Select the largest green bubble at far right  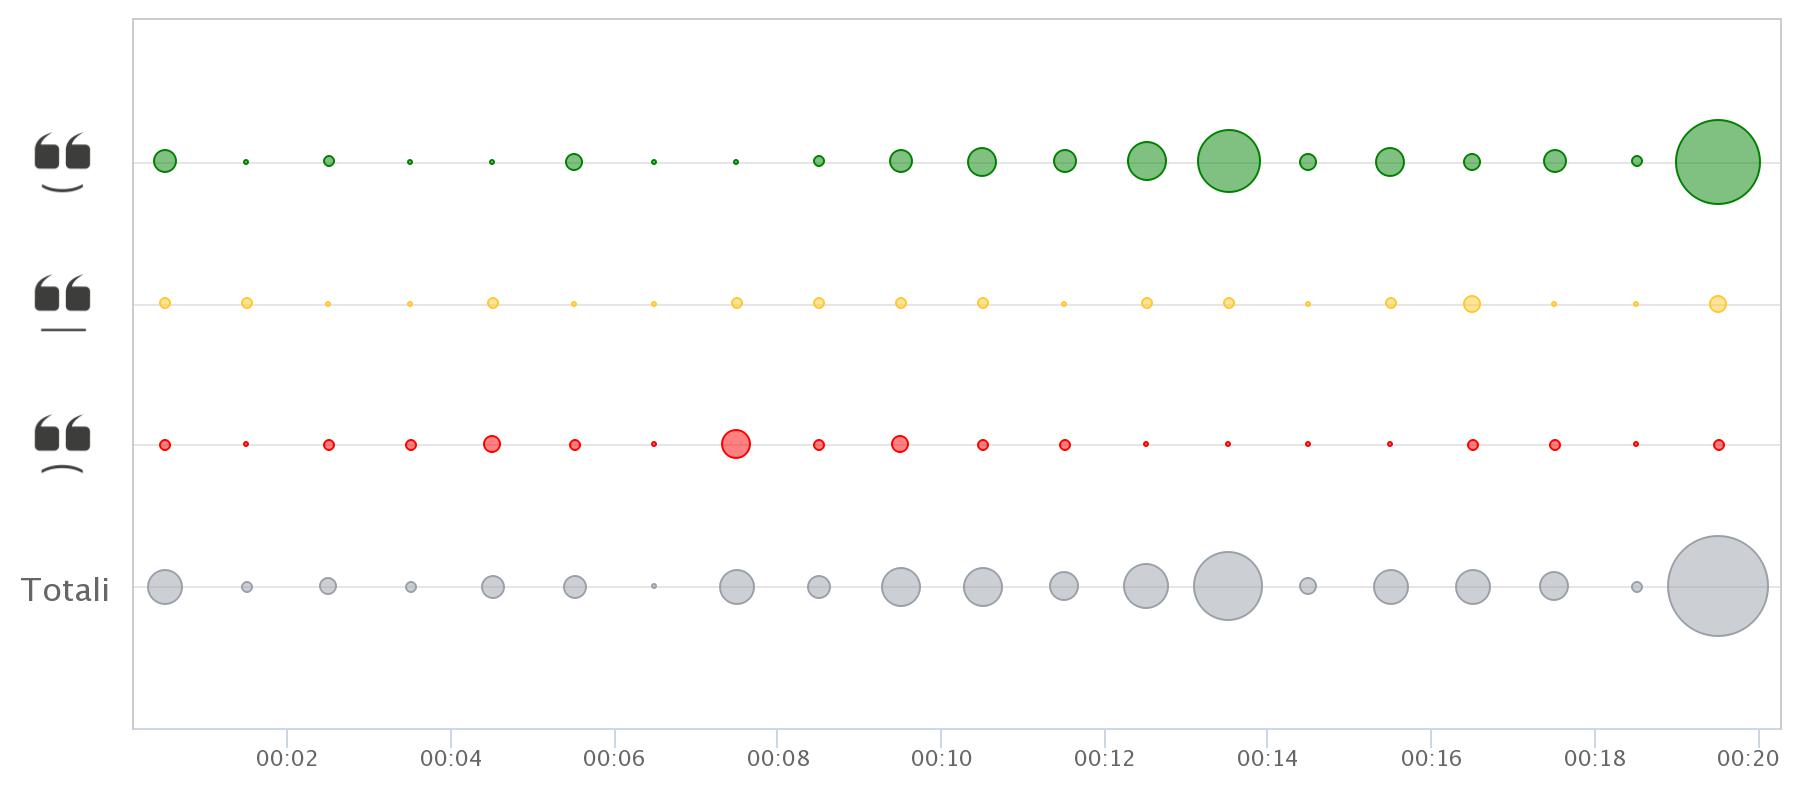[1717, 162]
